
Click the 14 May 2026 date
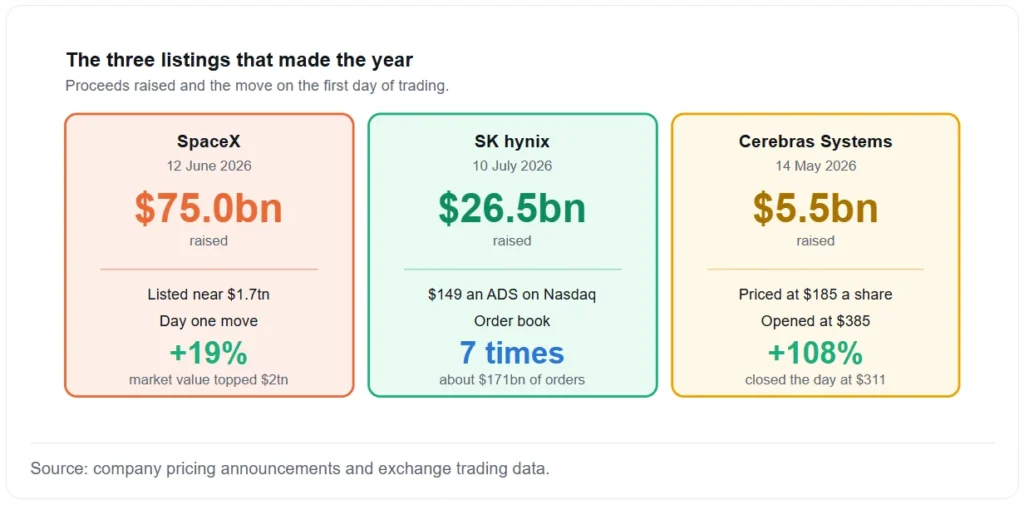816,166
